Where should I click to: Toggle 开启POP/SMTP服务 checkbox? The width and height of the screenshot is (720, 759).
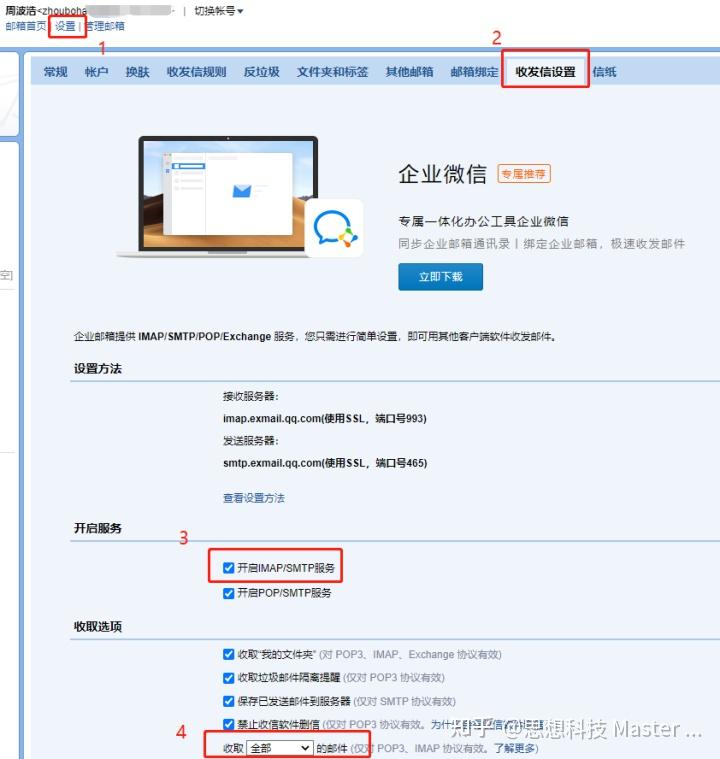(x=229, y=593)
